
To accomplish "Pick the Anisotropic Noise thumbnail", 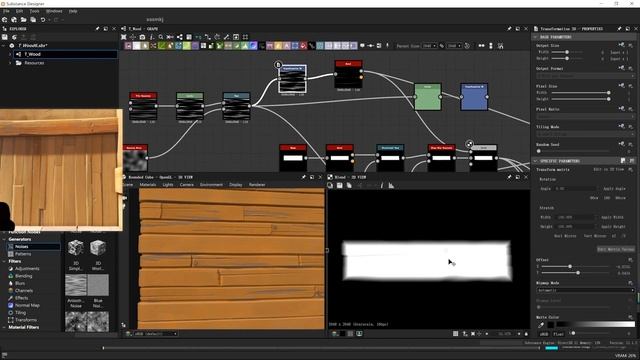I will 76,285.
